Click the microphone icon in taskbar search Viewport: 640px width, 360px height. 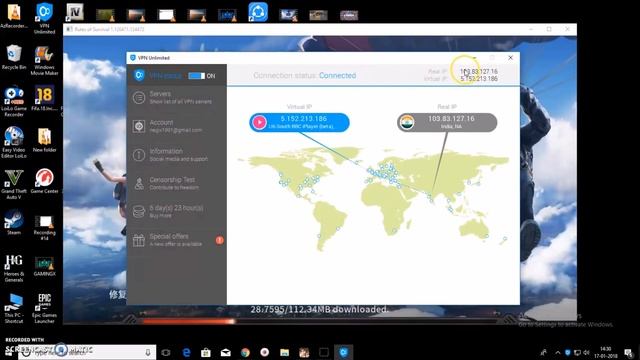[x=148, y=352]
